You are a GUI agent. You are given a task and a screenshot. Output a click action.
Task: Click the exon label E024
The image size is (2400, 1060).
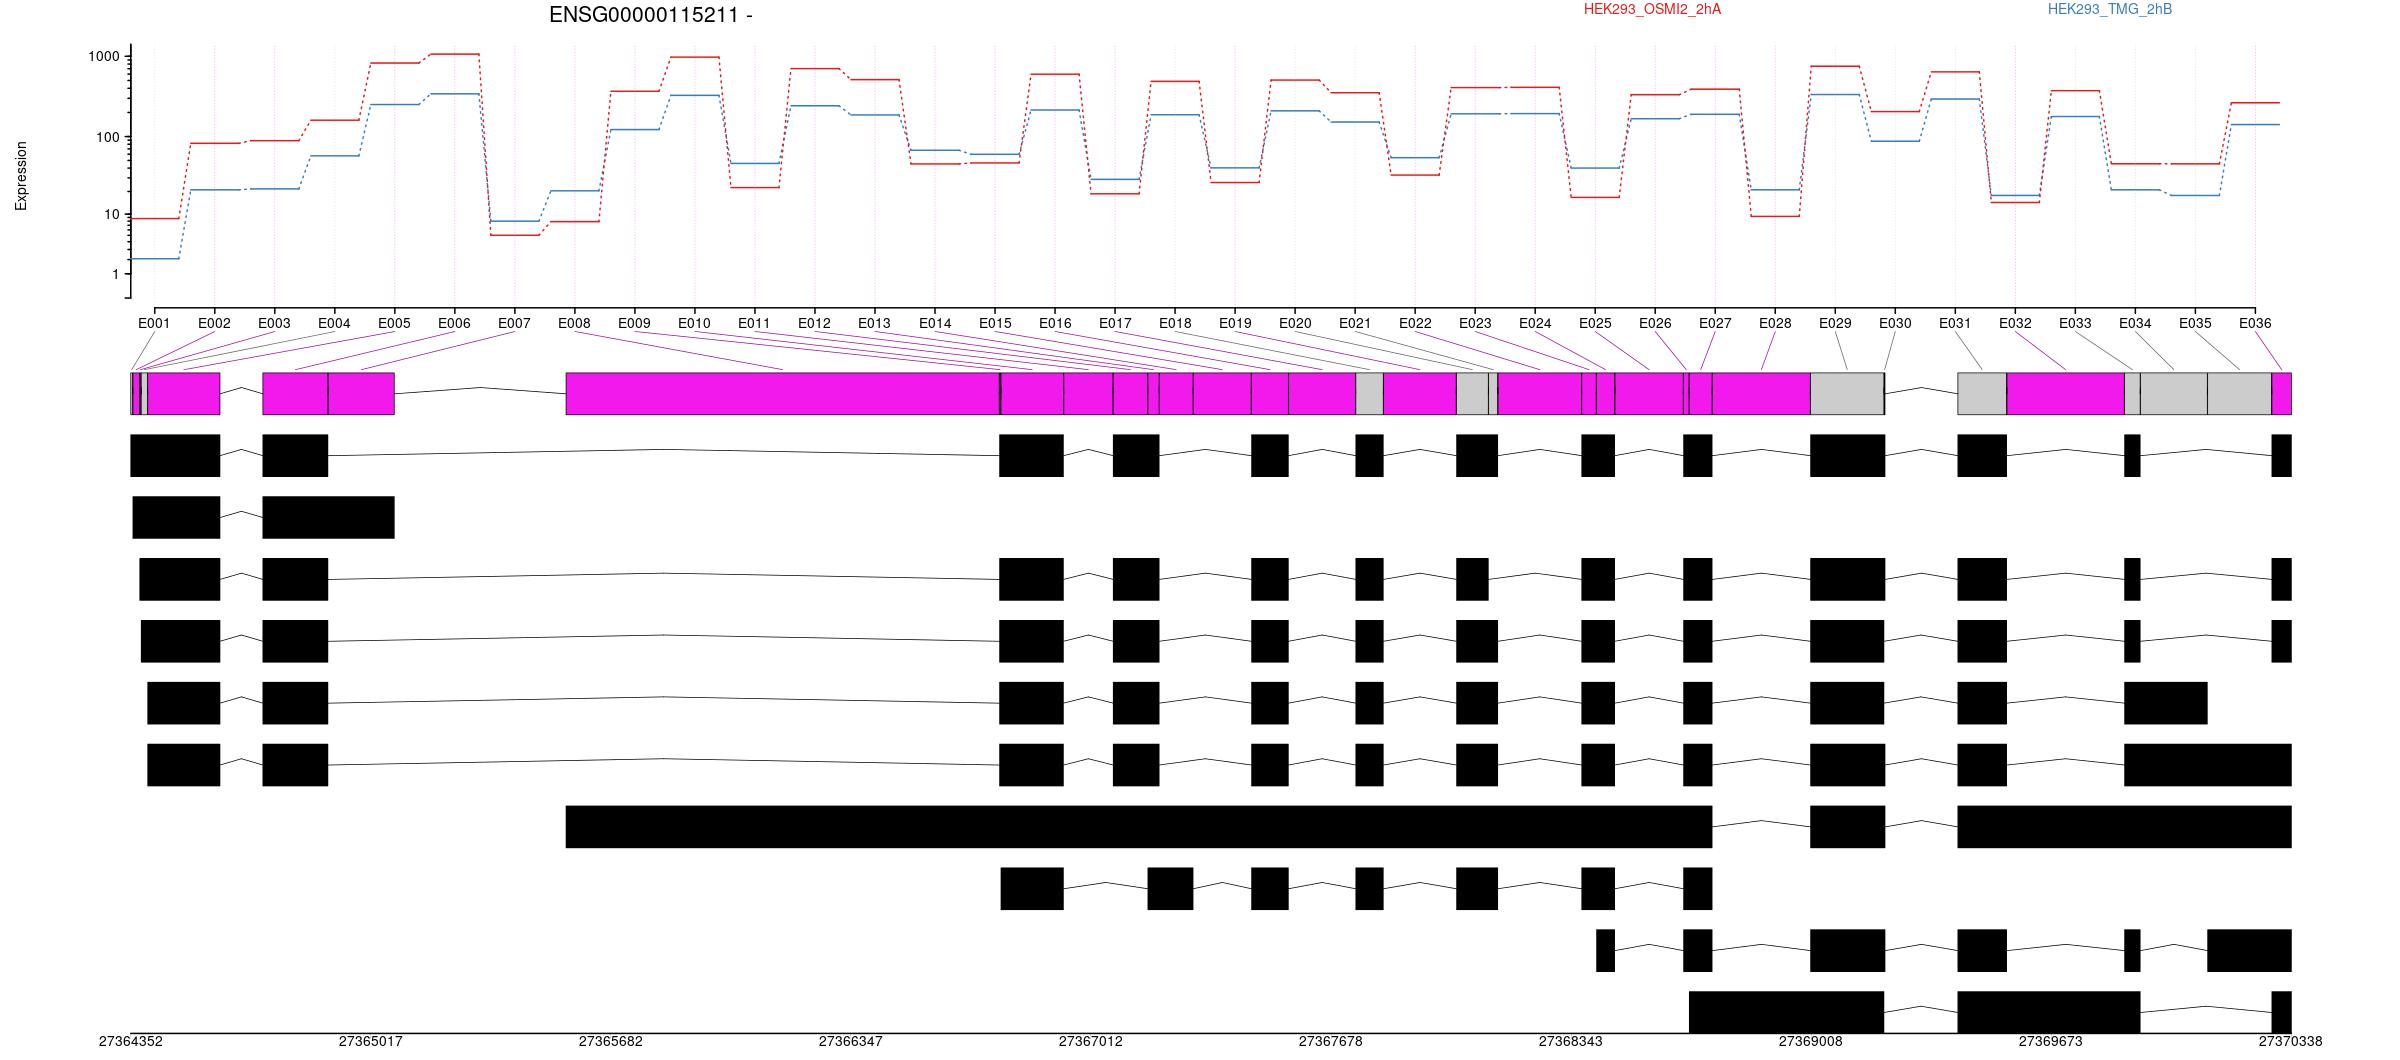[x=1535, y=323]
